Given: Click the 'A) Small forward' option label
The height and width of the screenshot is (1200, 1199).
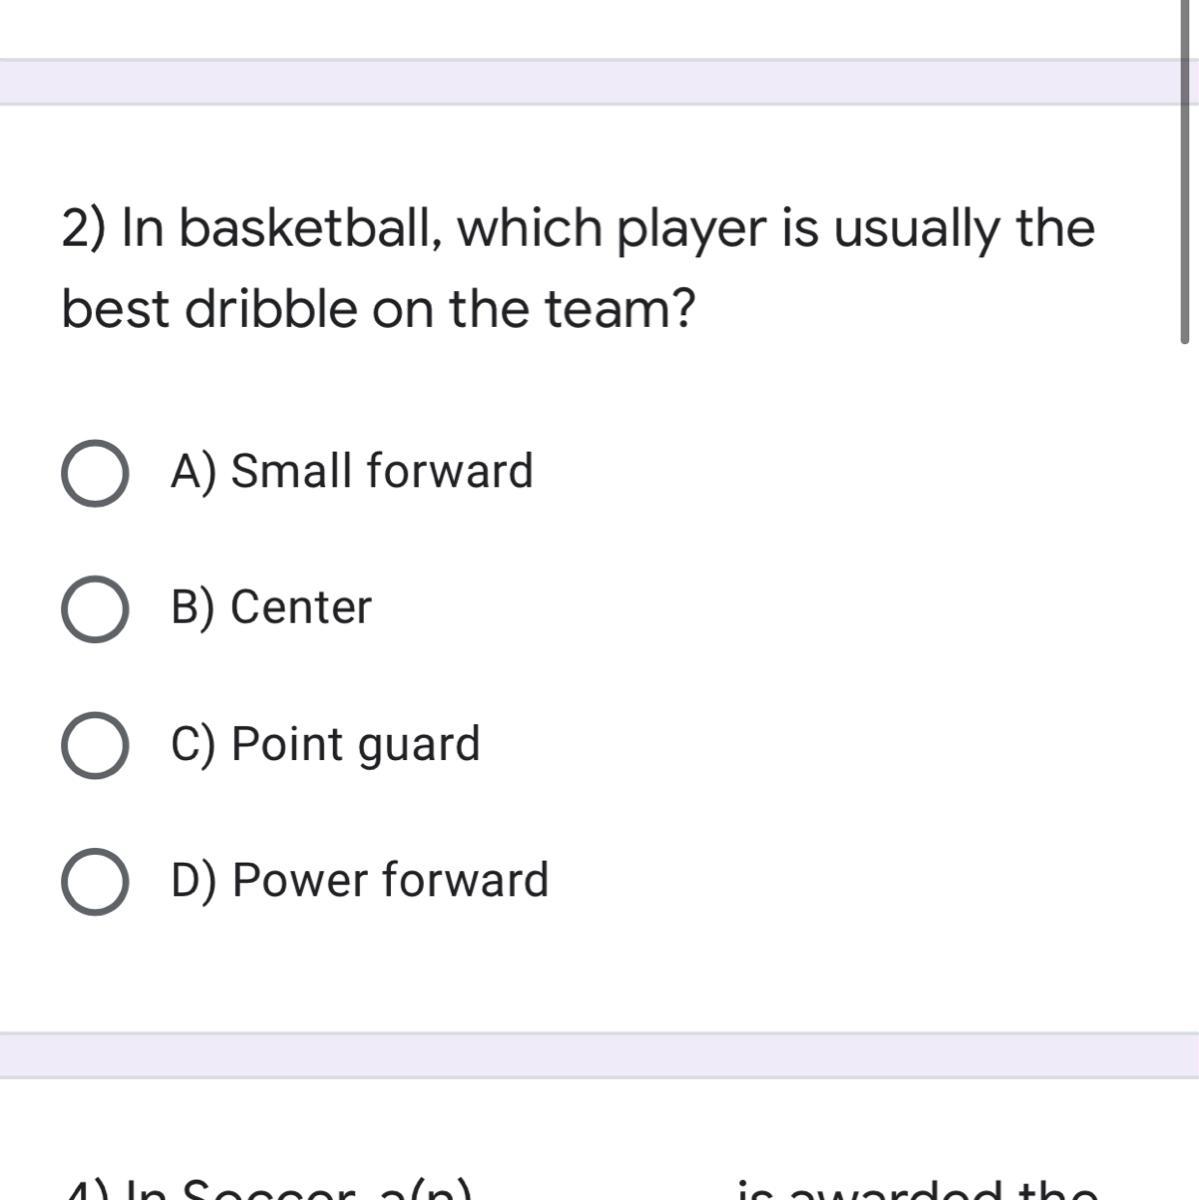Looking at the screenshot, I should (352, 471).
